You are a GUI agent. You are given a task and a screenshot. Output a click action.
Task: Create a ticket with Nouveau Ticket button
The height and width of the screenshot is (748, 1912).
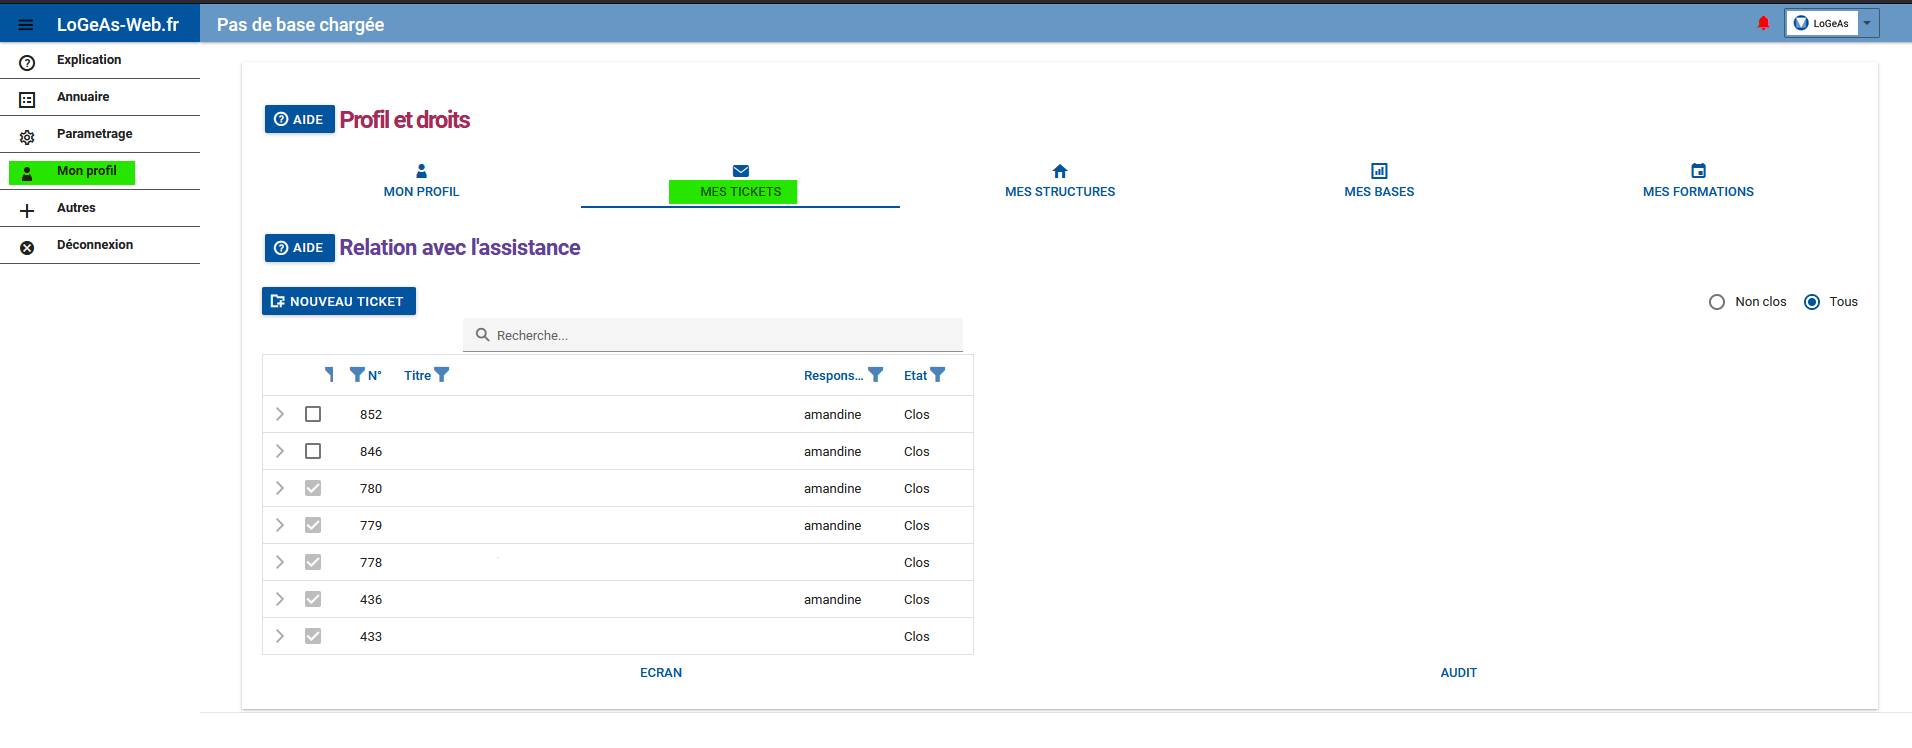[x=339, y=301]
